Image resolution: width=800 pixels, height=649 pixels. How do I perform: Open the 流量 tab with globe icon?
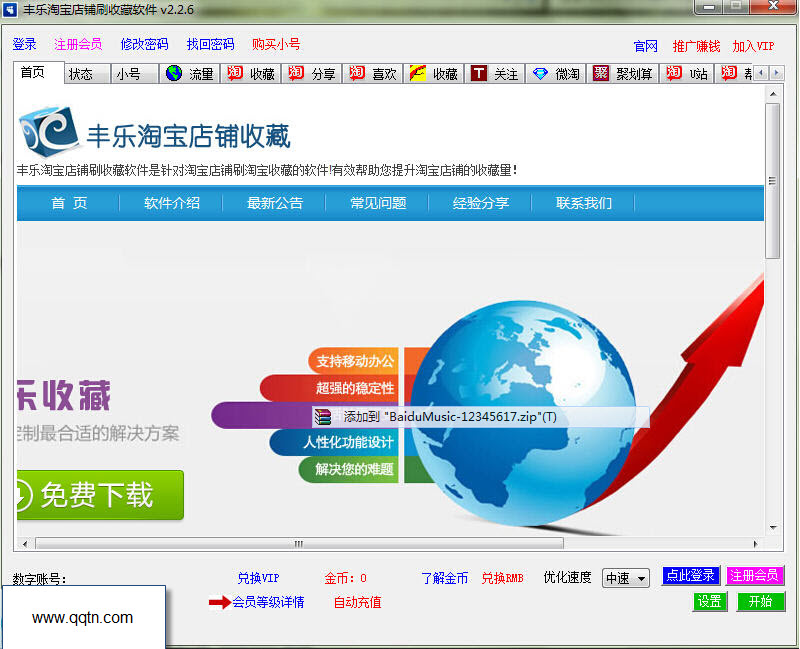189,73
